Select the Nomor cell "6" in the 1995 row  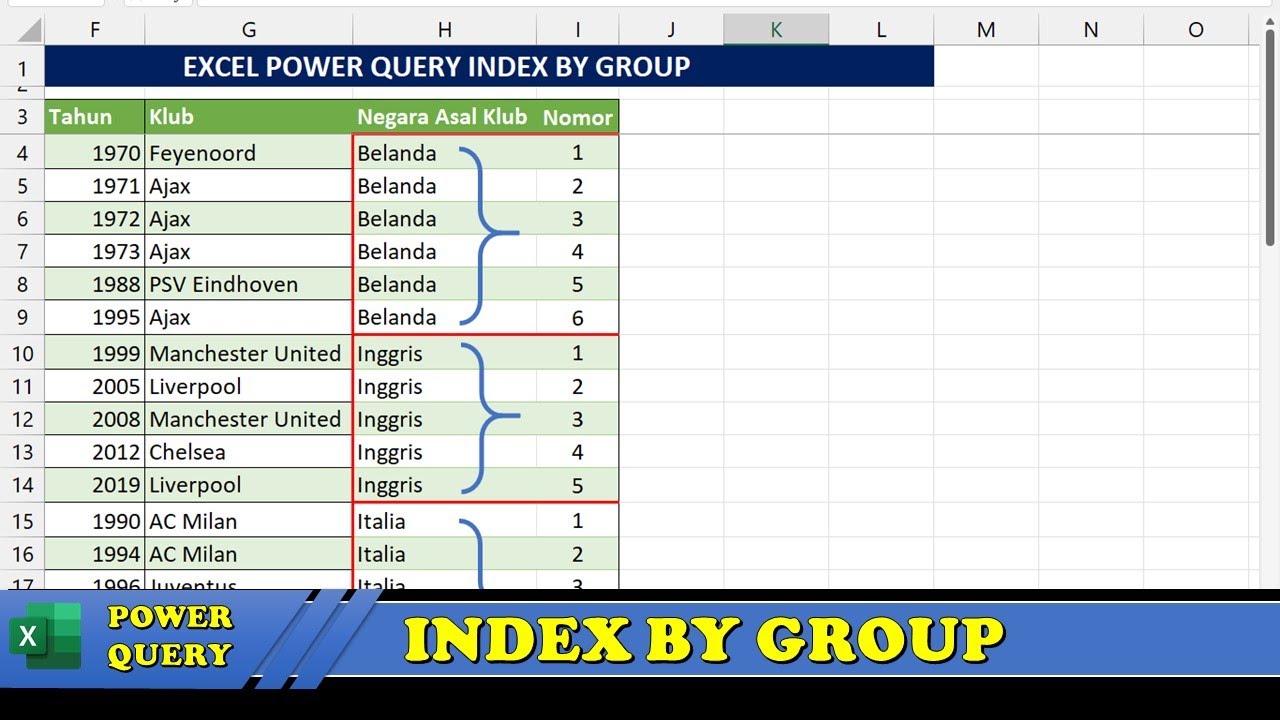click(578, 317)
